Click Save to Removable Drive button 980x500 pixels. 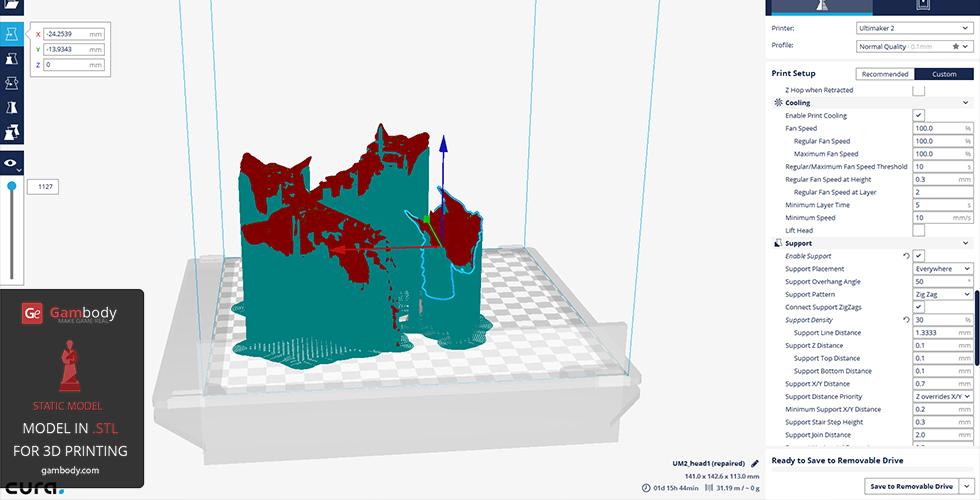912,486
